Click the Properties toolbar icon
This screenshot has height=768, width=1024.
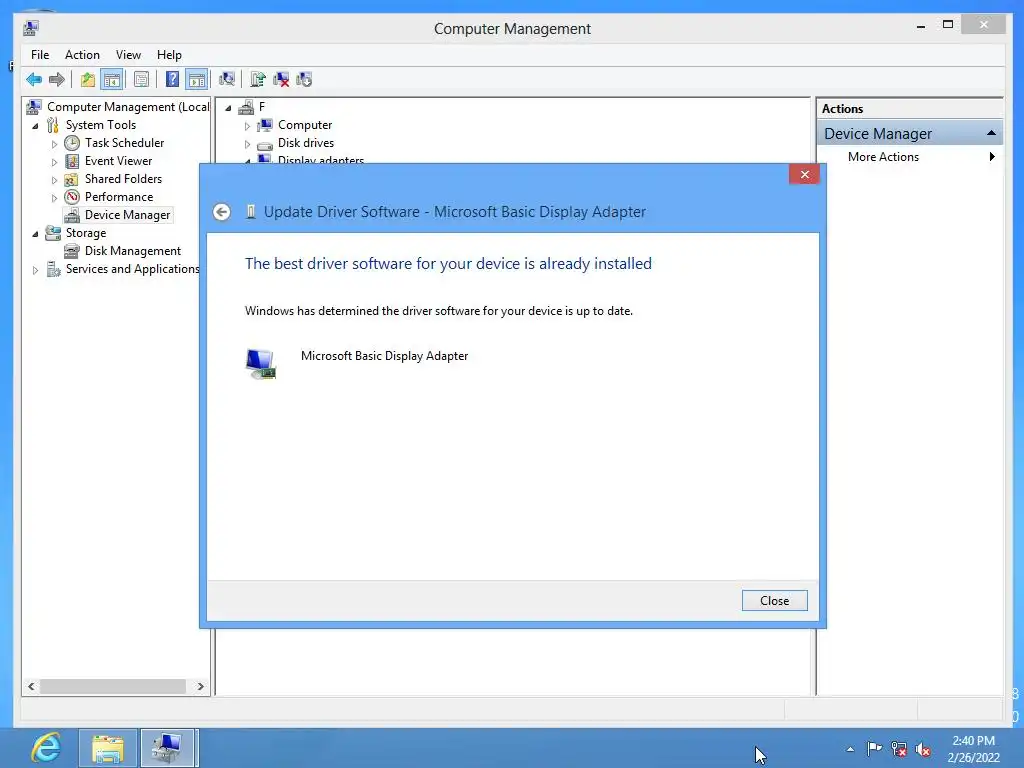[141, 80]
